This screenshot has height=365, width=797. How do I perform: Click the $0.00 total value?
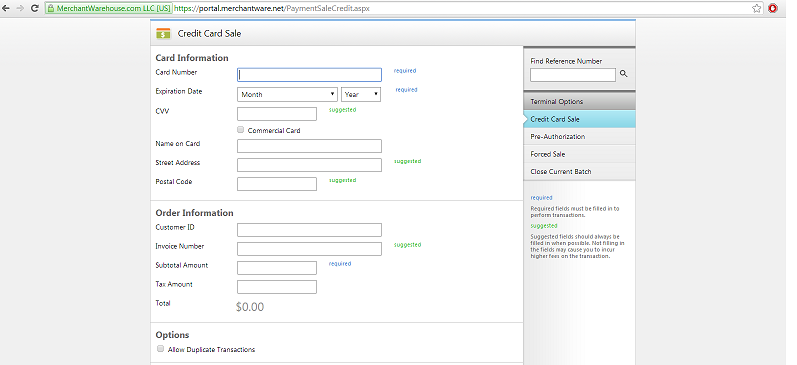[x=250, y=307]
